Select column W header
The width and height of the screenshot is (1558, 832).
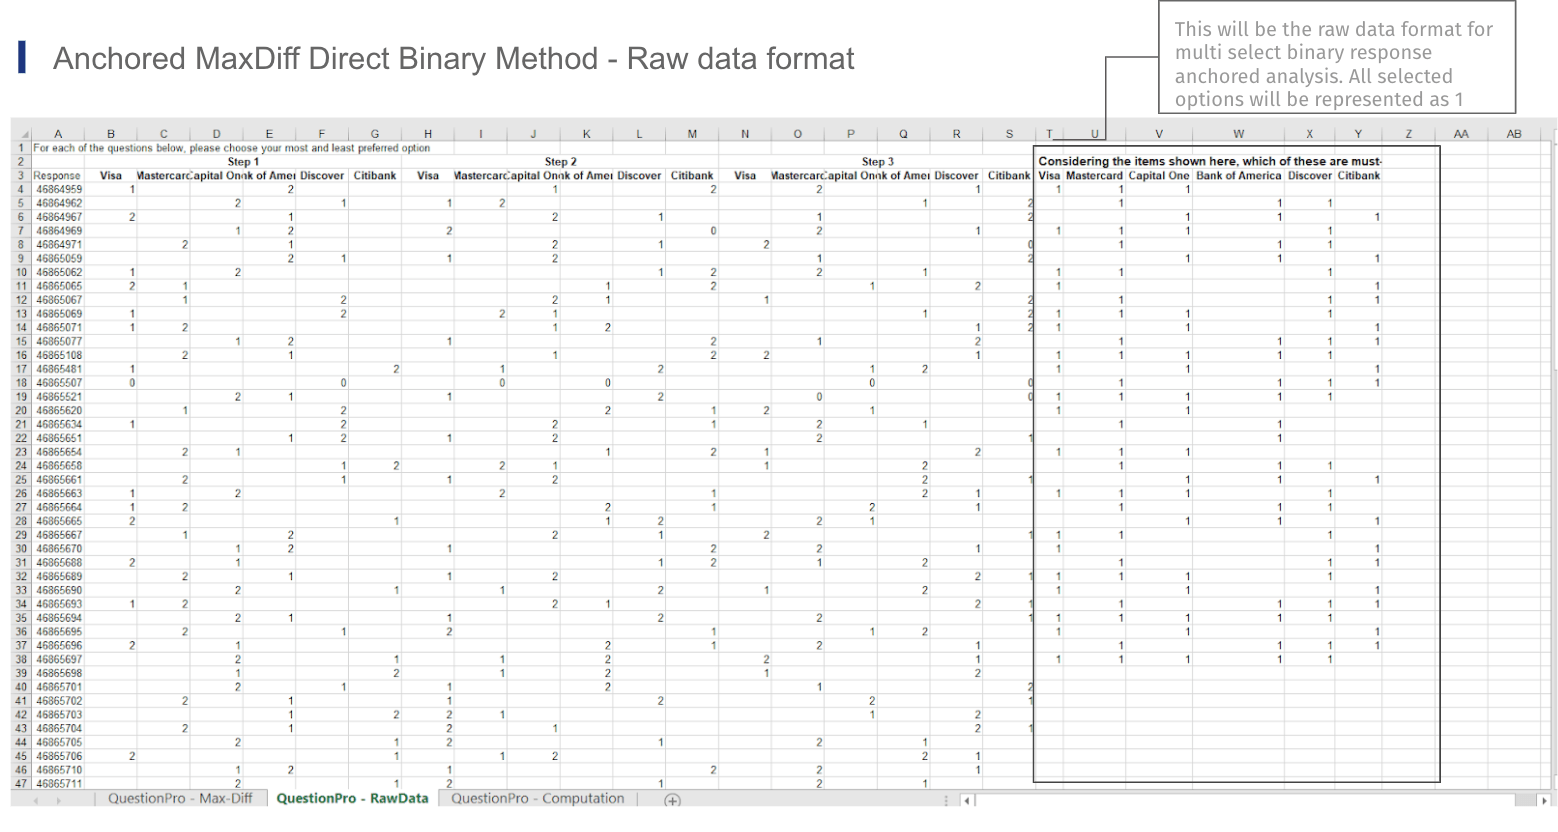tap(1238, 134)
